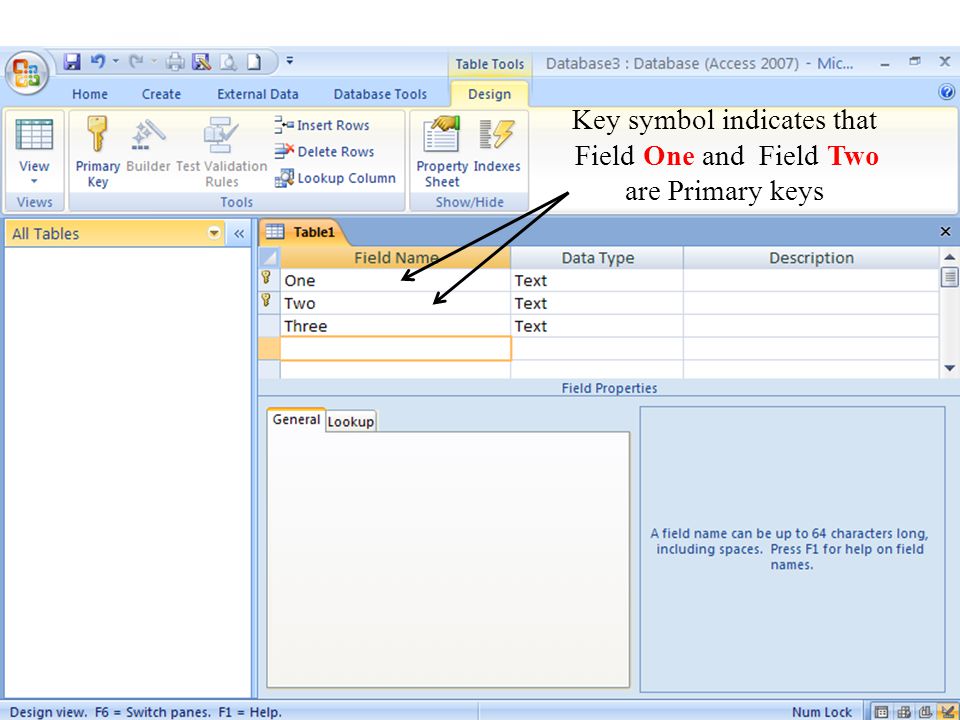Open Access Help question mark
This screenshot has width=960, height=720.
[x=946, y=92]
